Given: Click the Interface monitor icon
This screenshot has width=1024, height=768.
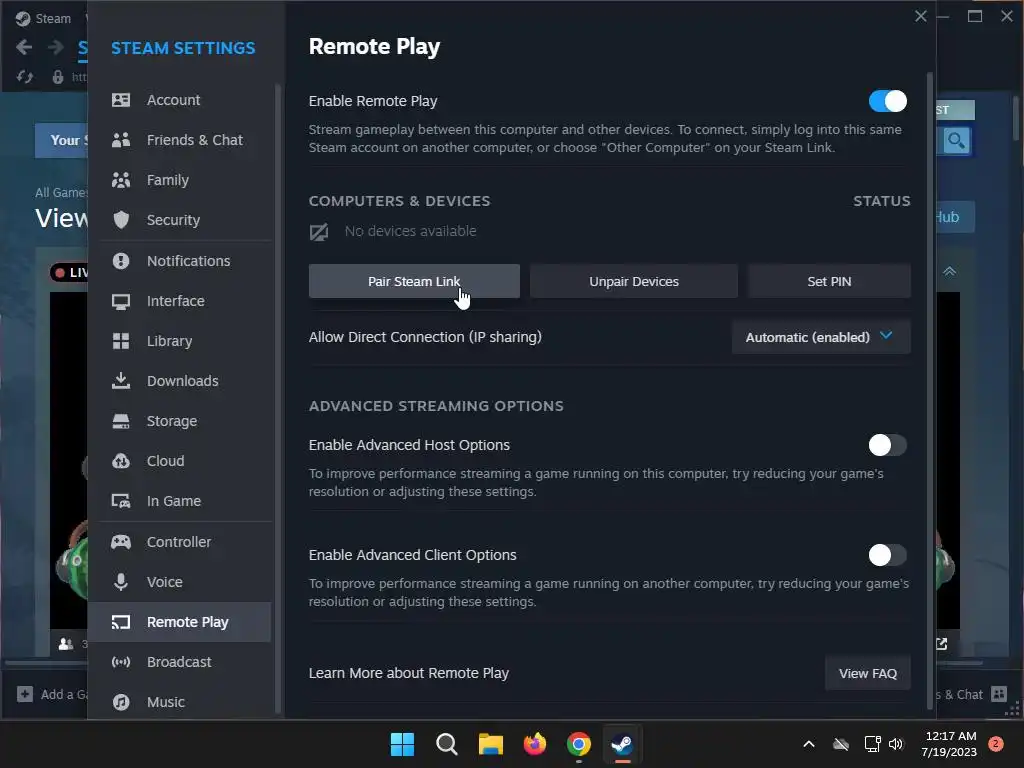Looking at the screenshot, I should (x=121, y=301).
